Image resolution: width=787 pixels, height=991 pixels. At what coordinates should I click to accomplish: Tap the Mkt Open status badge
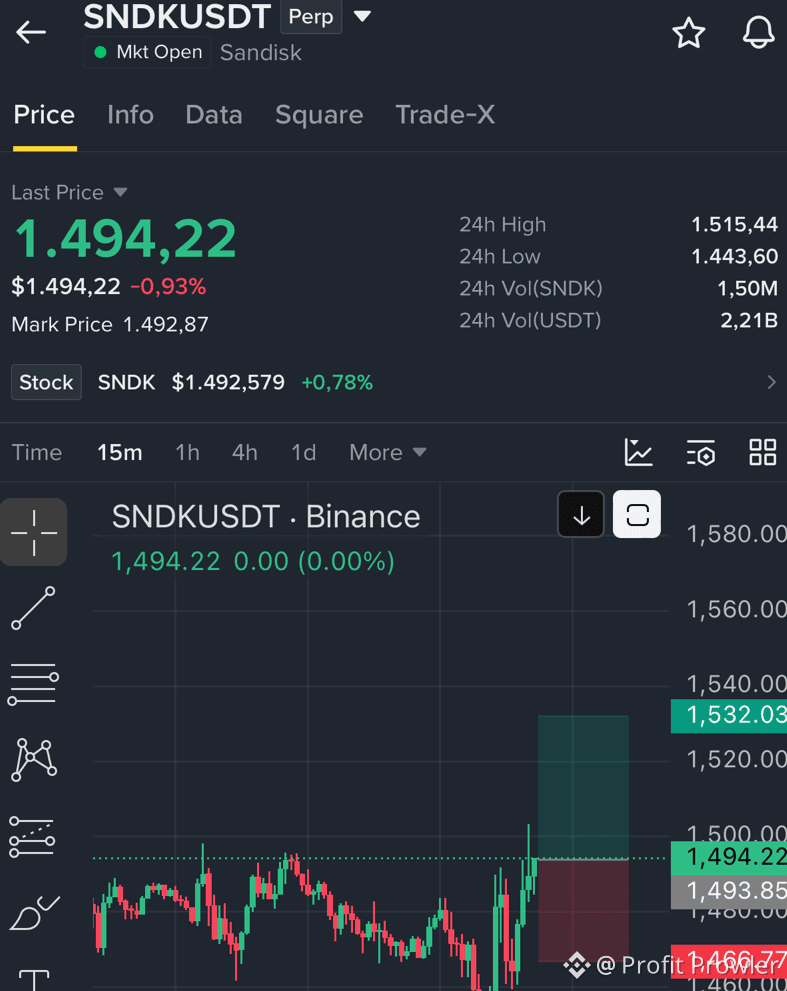click(x=147, y=52)
